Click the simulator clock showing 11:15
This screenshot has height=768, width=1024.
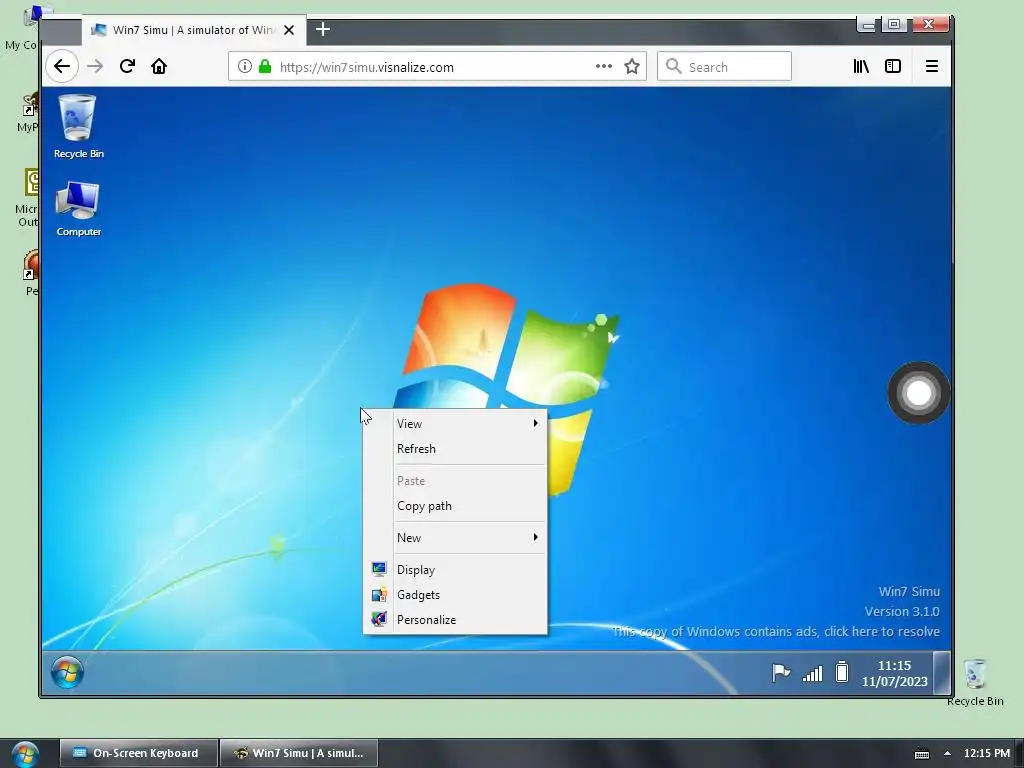(894, 673)
